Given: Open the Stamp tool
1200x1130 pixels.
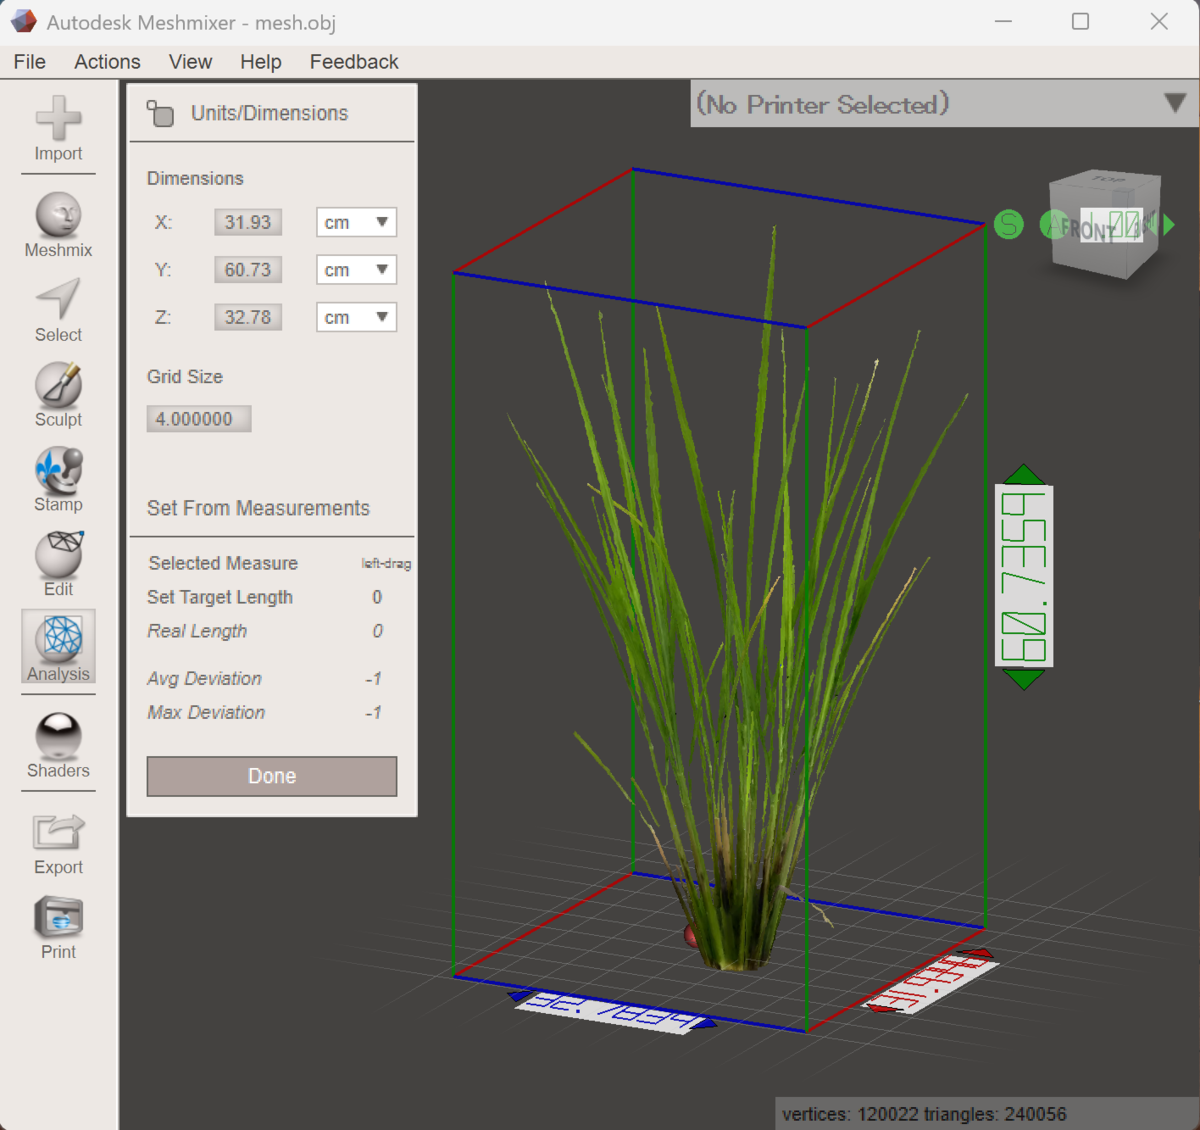Looking at the screenshot, I should tap(58, 480).
